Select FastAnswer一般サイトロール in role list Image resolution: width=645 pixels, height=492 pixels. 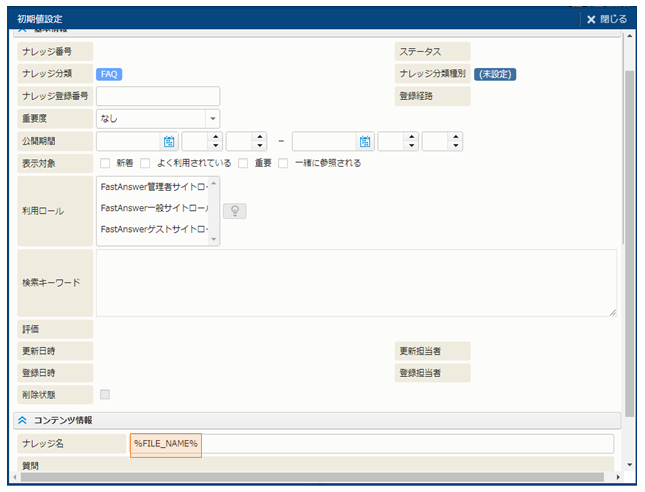click(154, 208)
